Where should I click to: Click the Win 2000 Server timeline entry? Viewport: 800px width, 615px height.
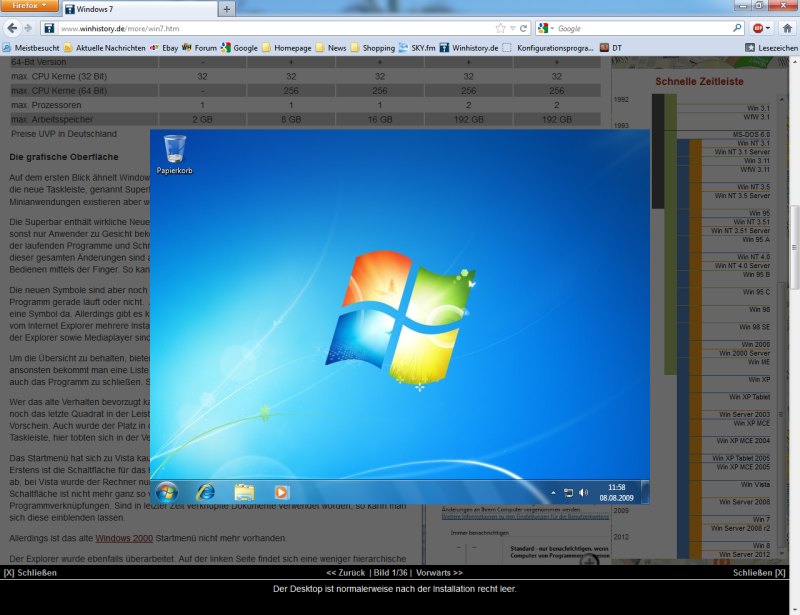(744, 353)
